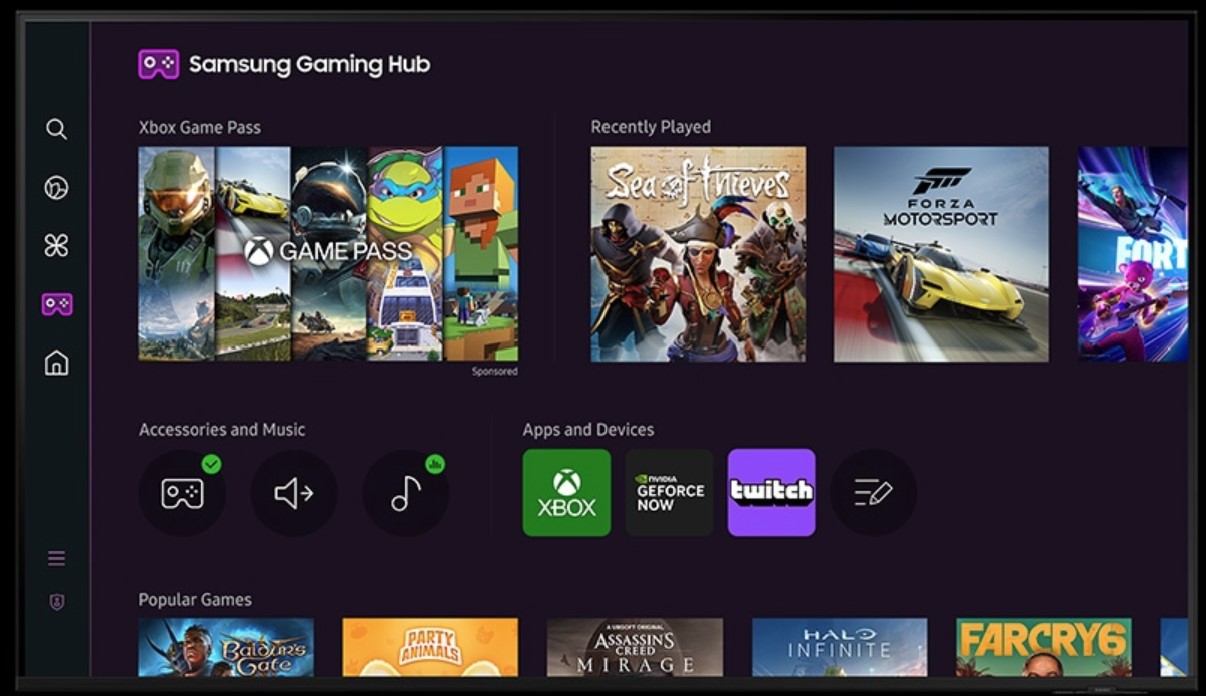Open the Twitch app tile
The height and width of the screenshot is (696, 1206).
(772, 493)
